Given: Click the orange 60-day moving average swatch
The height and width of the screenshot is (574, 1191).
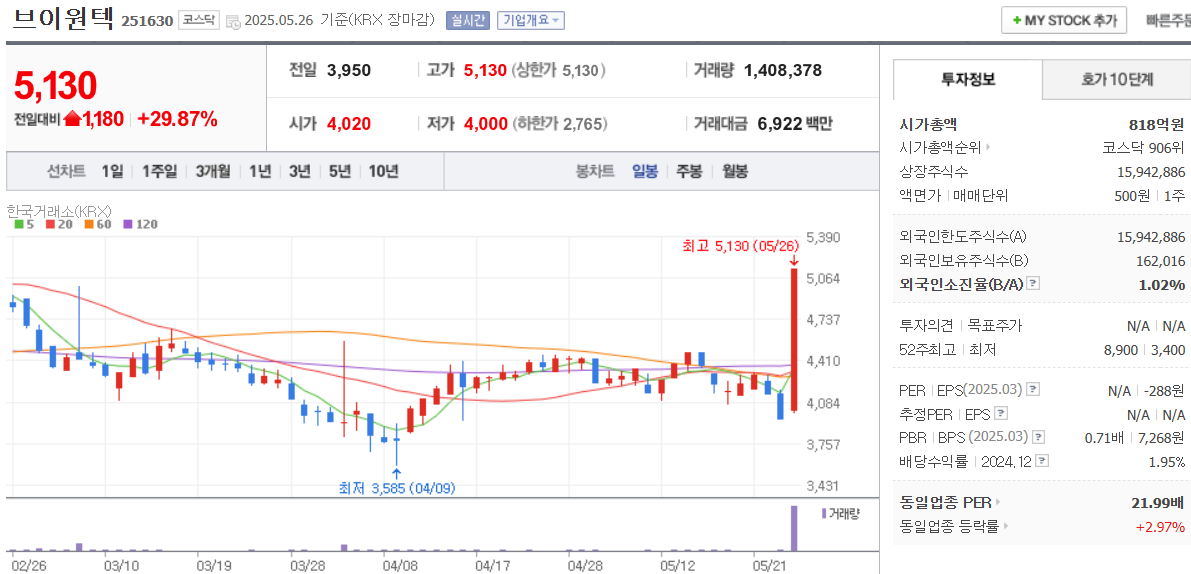Looking at the screenshot, I should (x=89, y=224).
